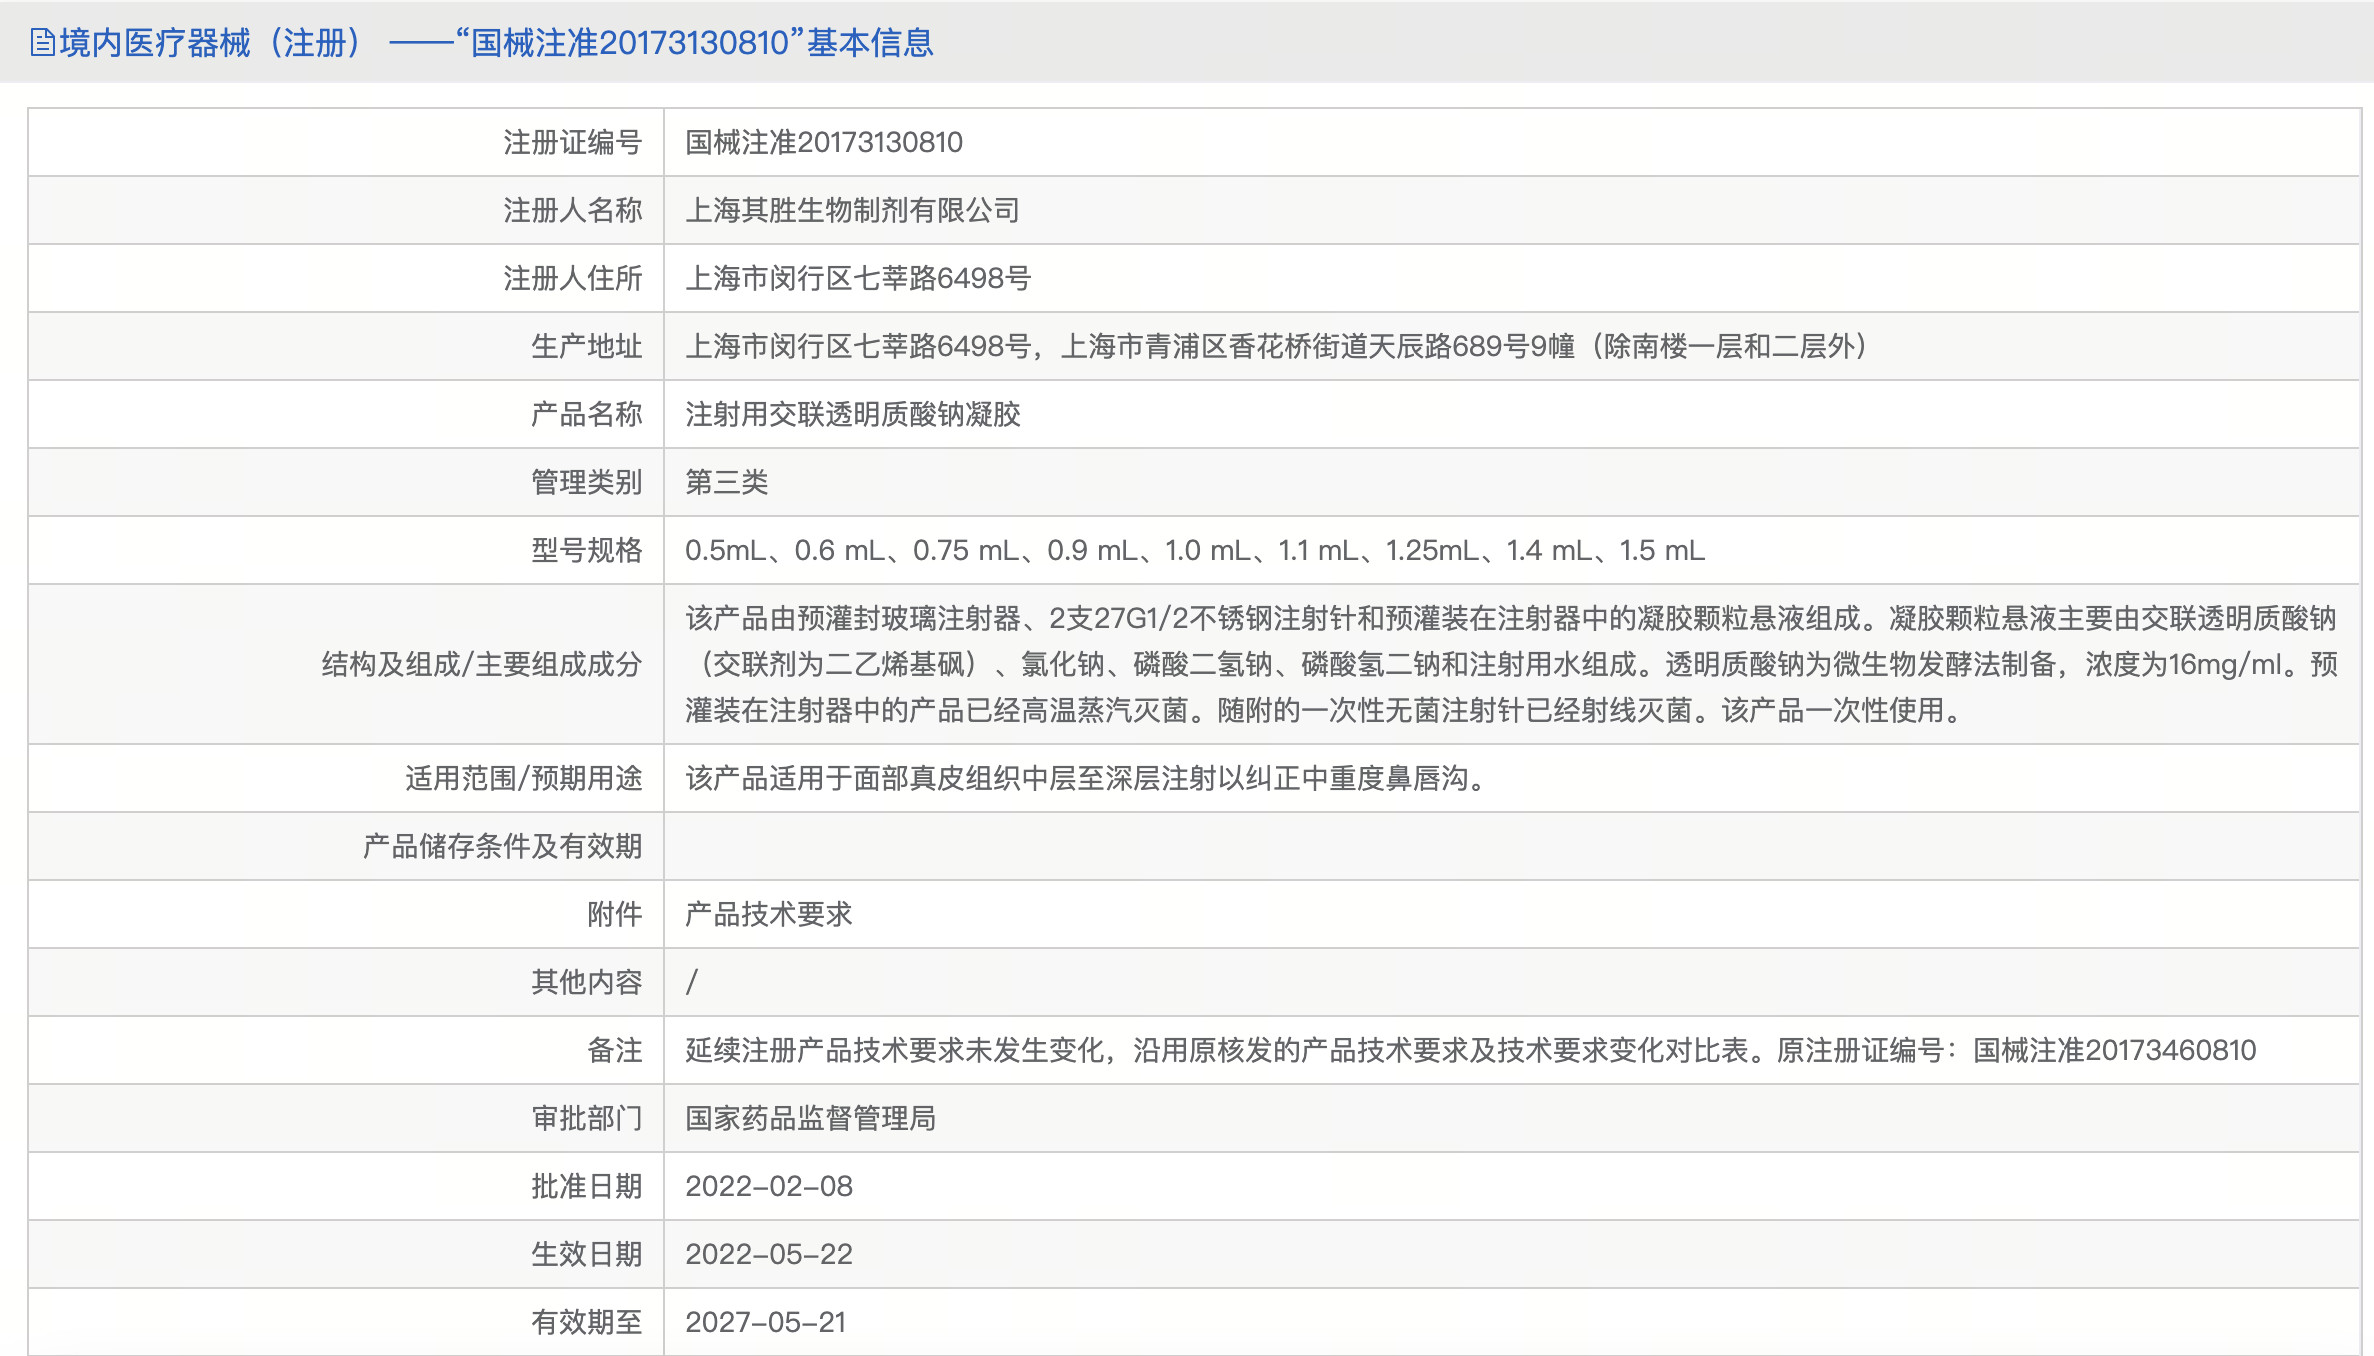The height and width of the screenshot is (1356, 2374).
Task: Click the 生产地址 label
Action: tap(586, 347)
